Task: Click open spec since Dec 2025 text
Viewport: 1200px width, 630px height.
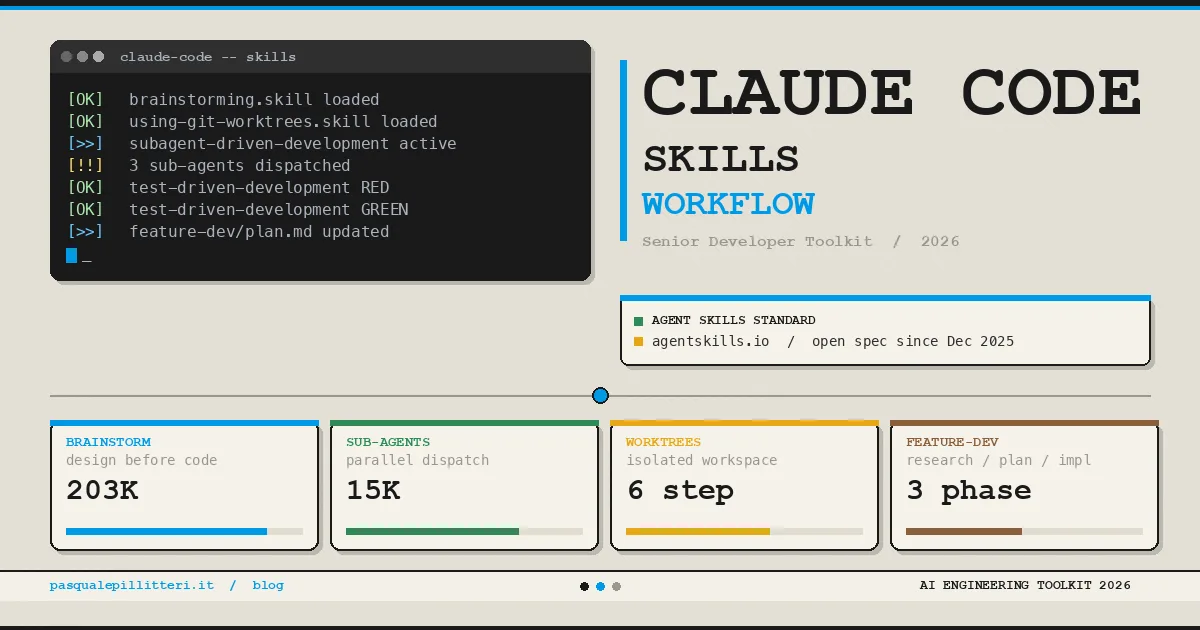Action: [x=913, y=342]
